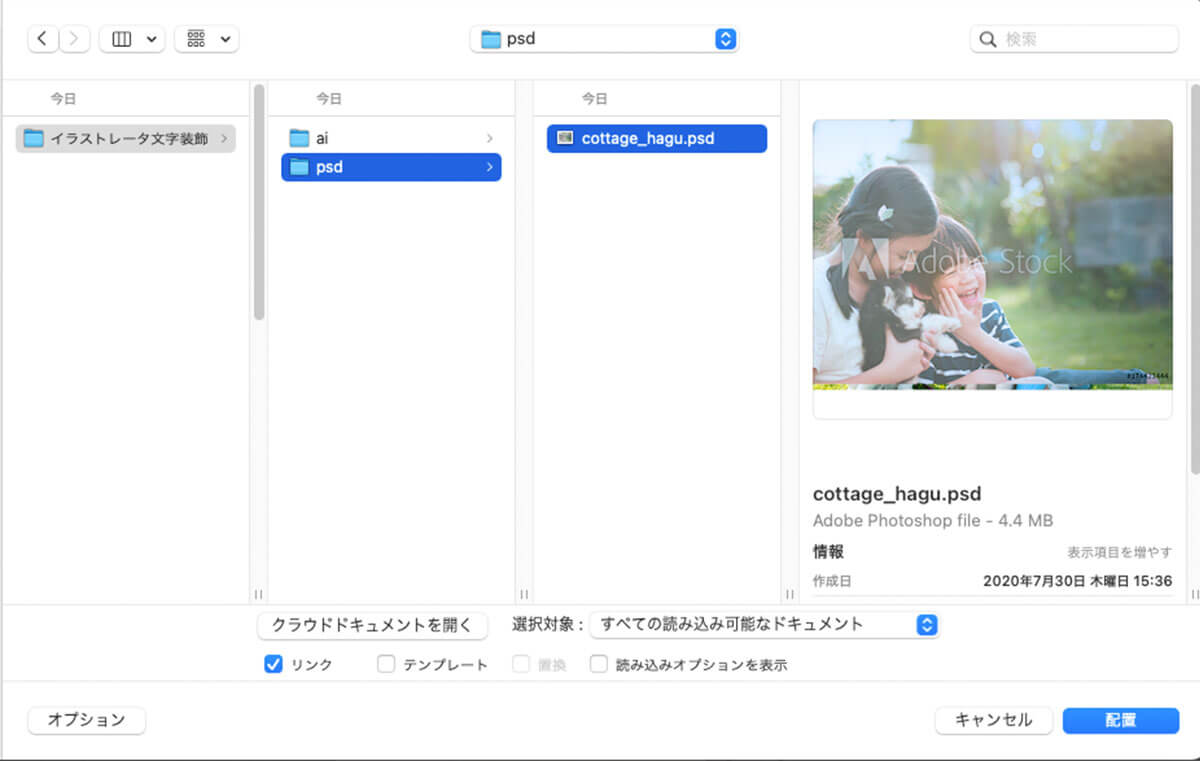Click the search magnifying glass icon

pyautogui.click(x=988, y=39)
